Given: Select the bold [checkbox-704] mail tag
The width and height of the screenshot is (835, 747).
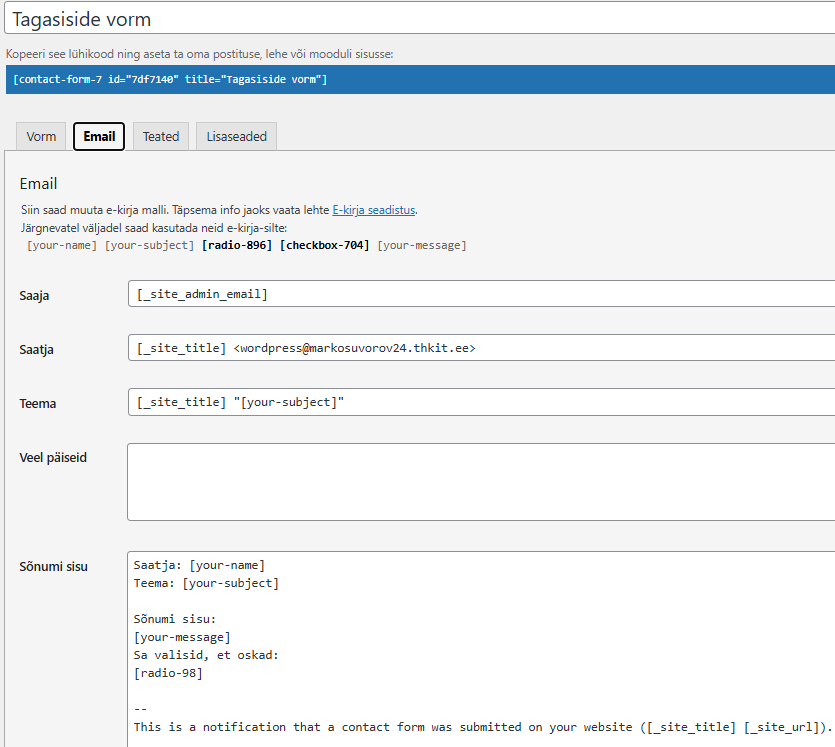Looking at the screenshot, I should click(324, 245).
